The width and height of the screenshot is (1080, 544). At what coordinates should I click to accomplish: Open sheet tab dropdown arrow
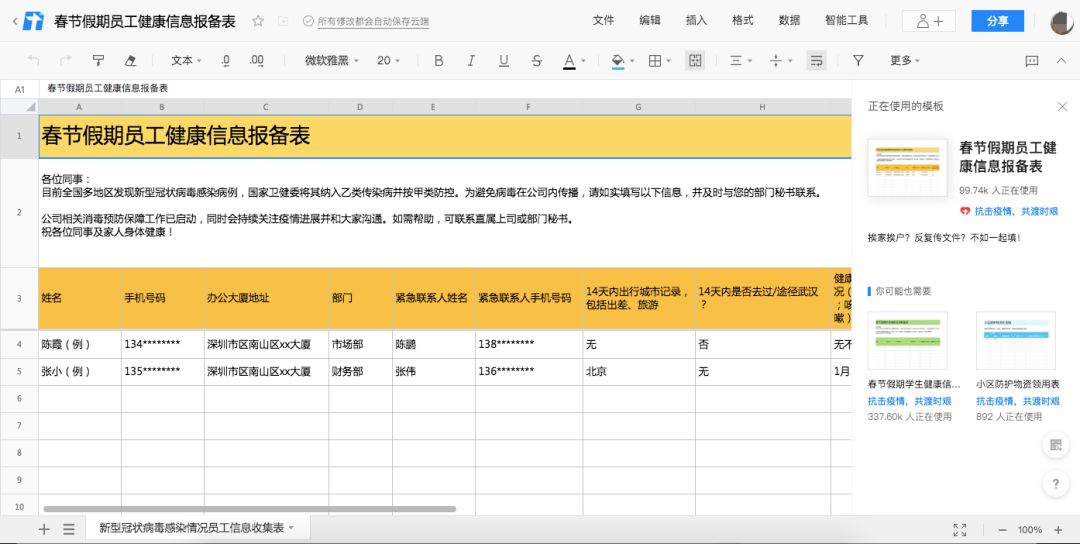(291, 528)
